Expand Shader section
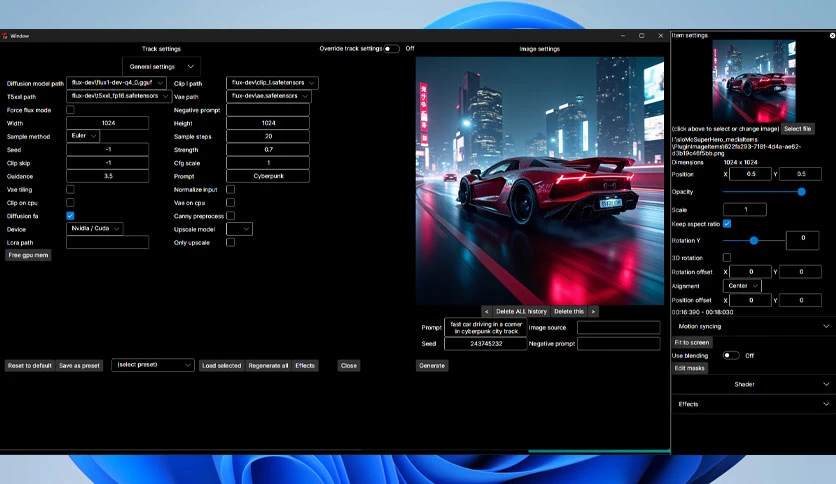This screenshot has height=484, width=836. (x=753, y=384)
